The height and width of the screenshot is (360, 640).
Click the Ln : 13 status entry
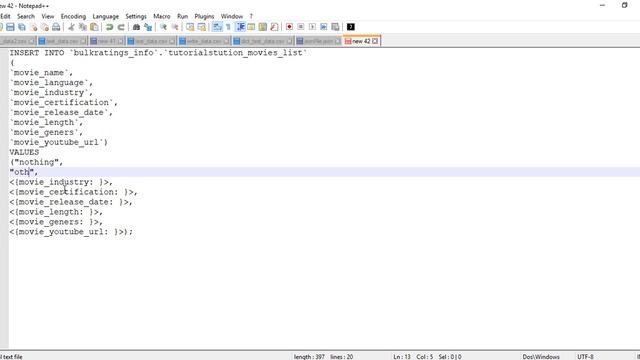(402, 357)
